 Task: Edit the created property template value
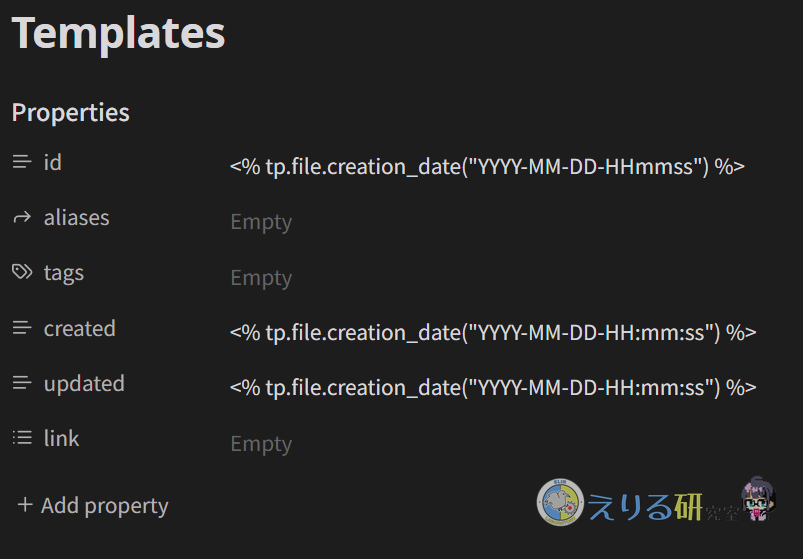[492, 333]
